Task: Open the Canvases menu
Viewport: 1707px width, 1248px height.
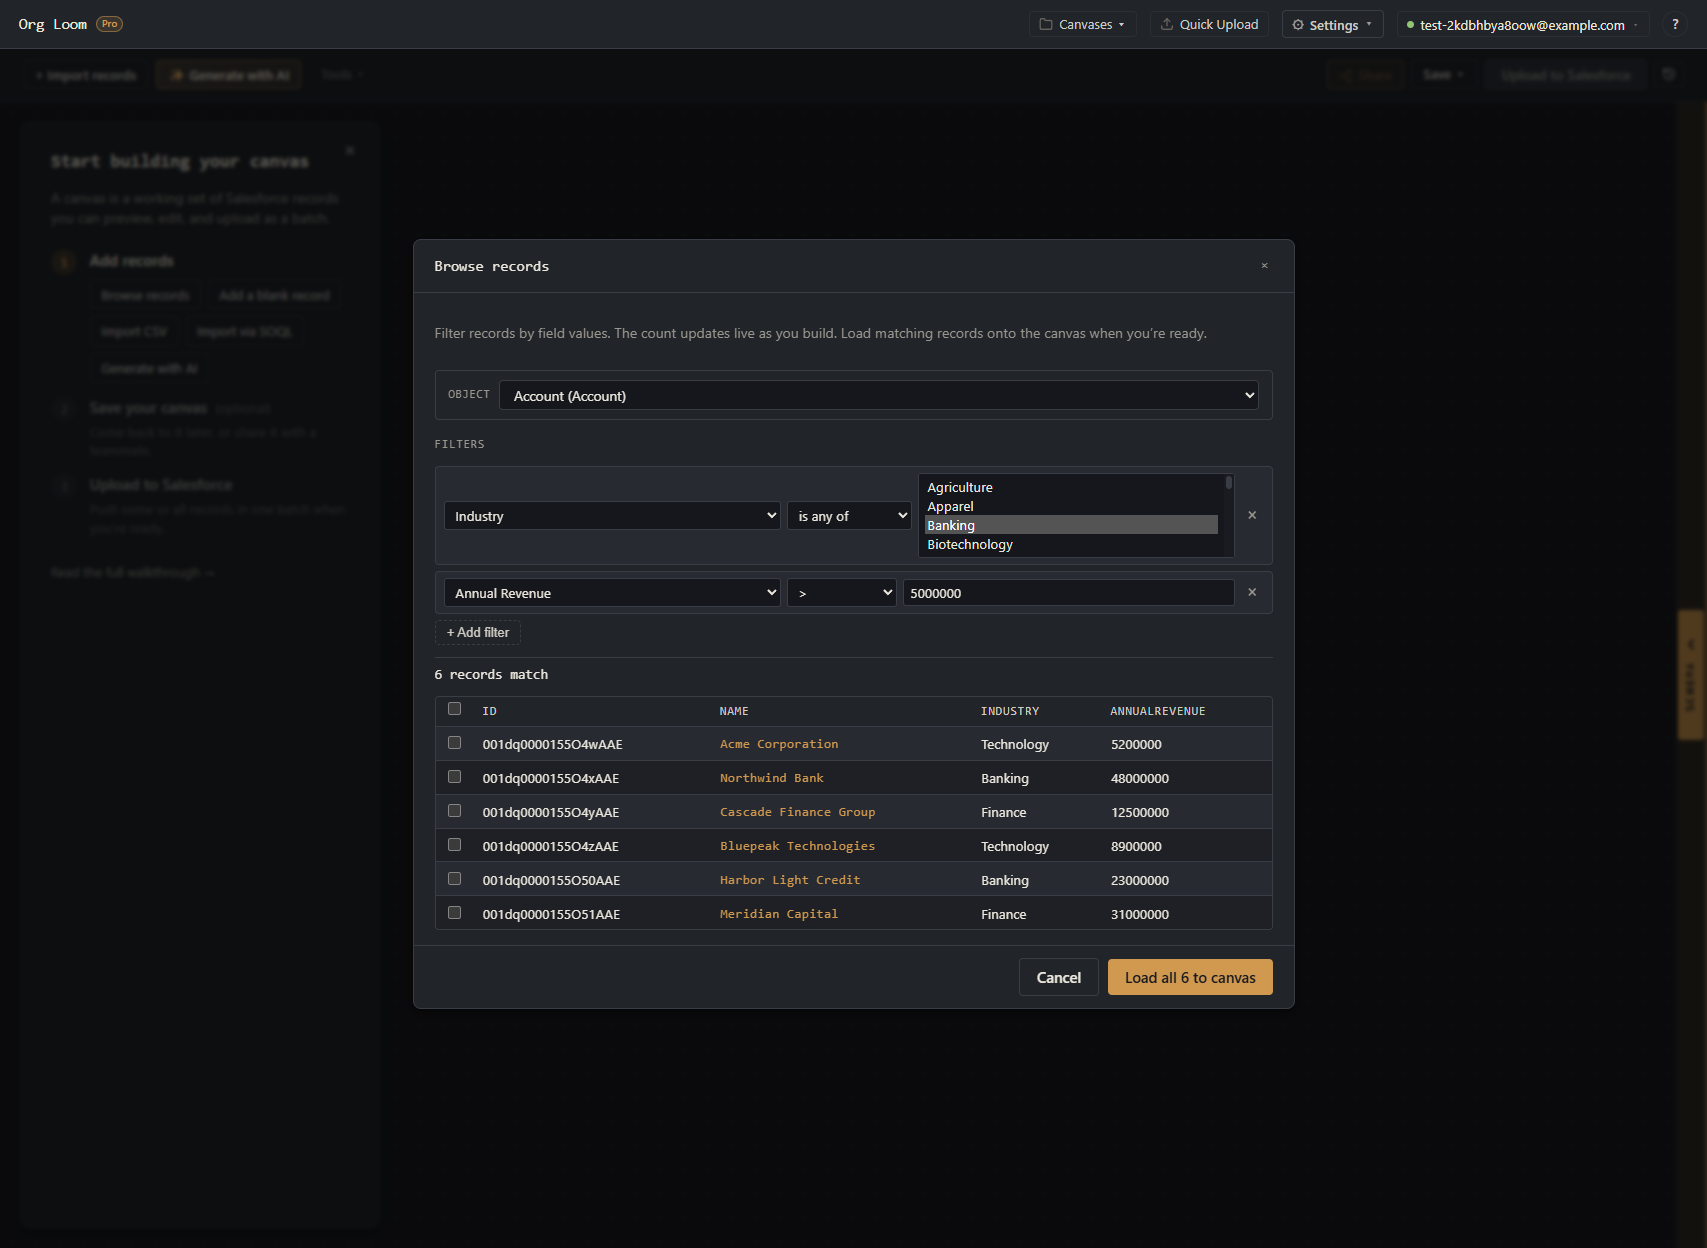Action: (1083, 24)
